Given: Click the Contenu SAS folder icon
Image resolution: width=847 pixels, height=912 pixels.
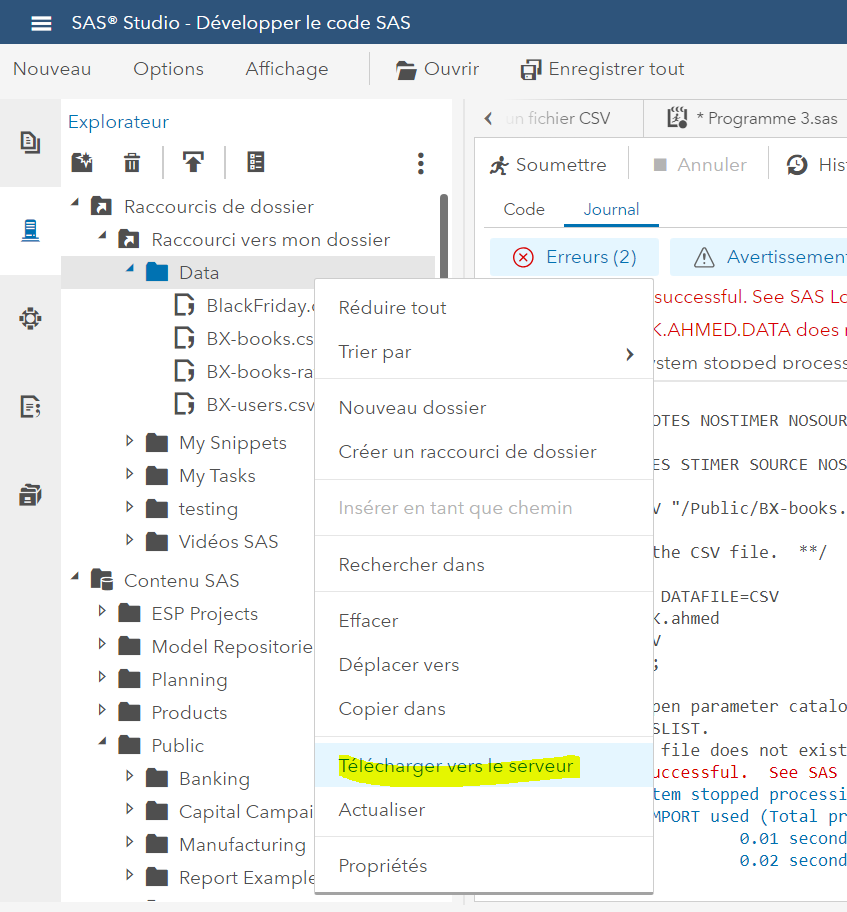Looking at the screenshot, I should coord(102,580).
